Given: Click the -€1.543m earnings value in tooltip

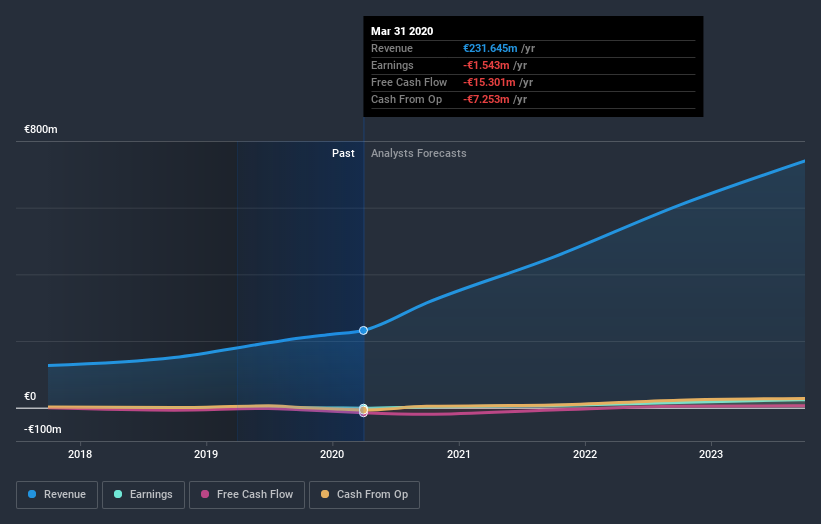Looking at the screenshot, I should (x=486, y=65).
